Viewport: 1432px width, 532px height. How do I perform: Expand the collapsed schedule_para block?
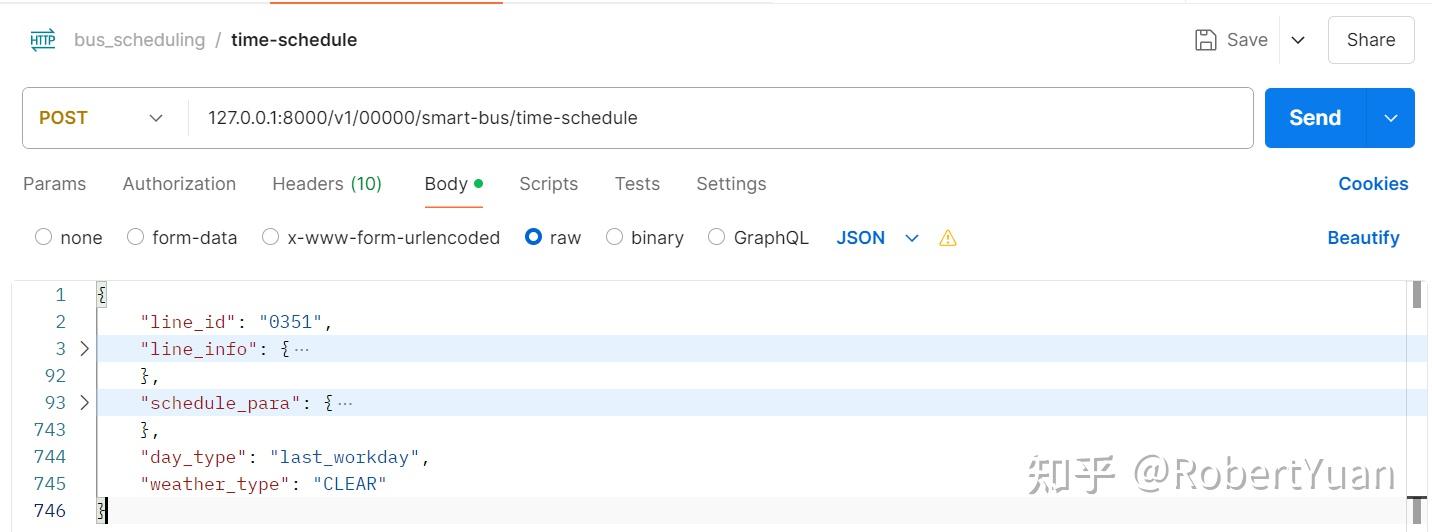tap(84, 403)
